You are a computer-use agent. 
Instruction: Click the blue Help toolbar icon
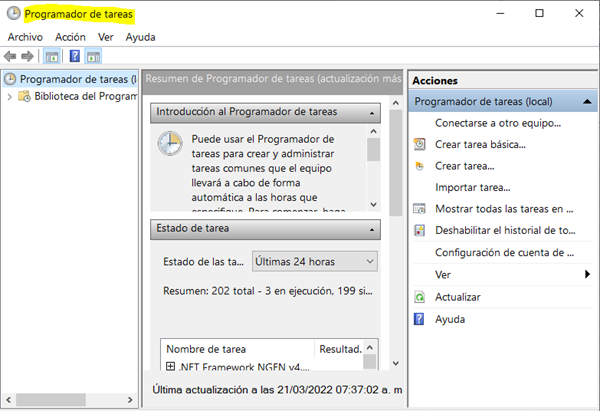click(x=75, y=56)
